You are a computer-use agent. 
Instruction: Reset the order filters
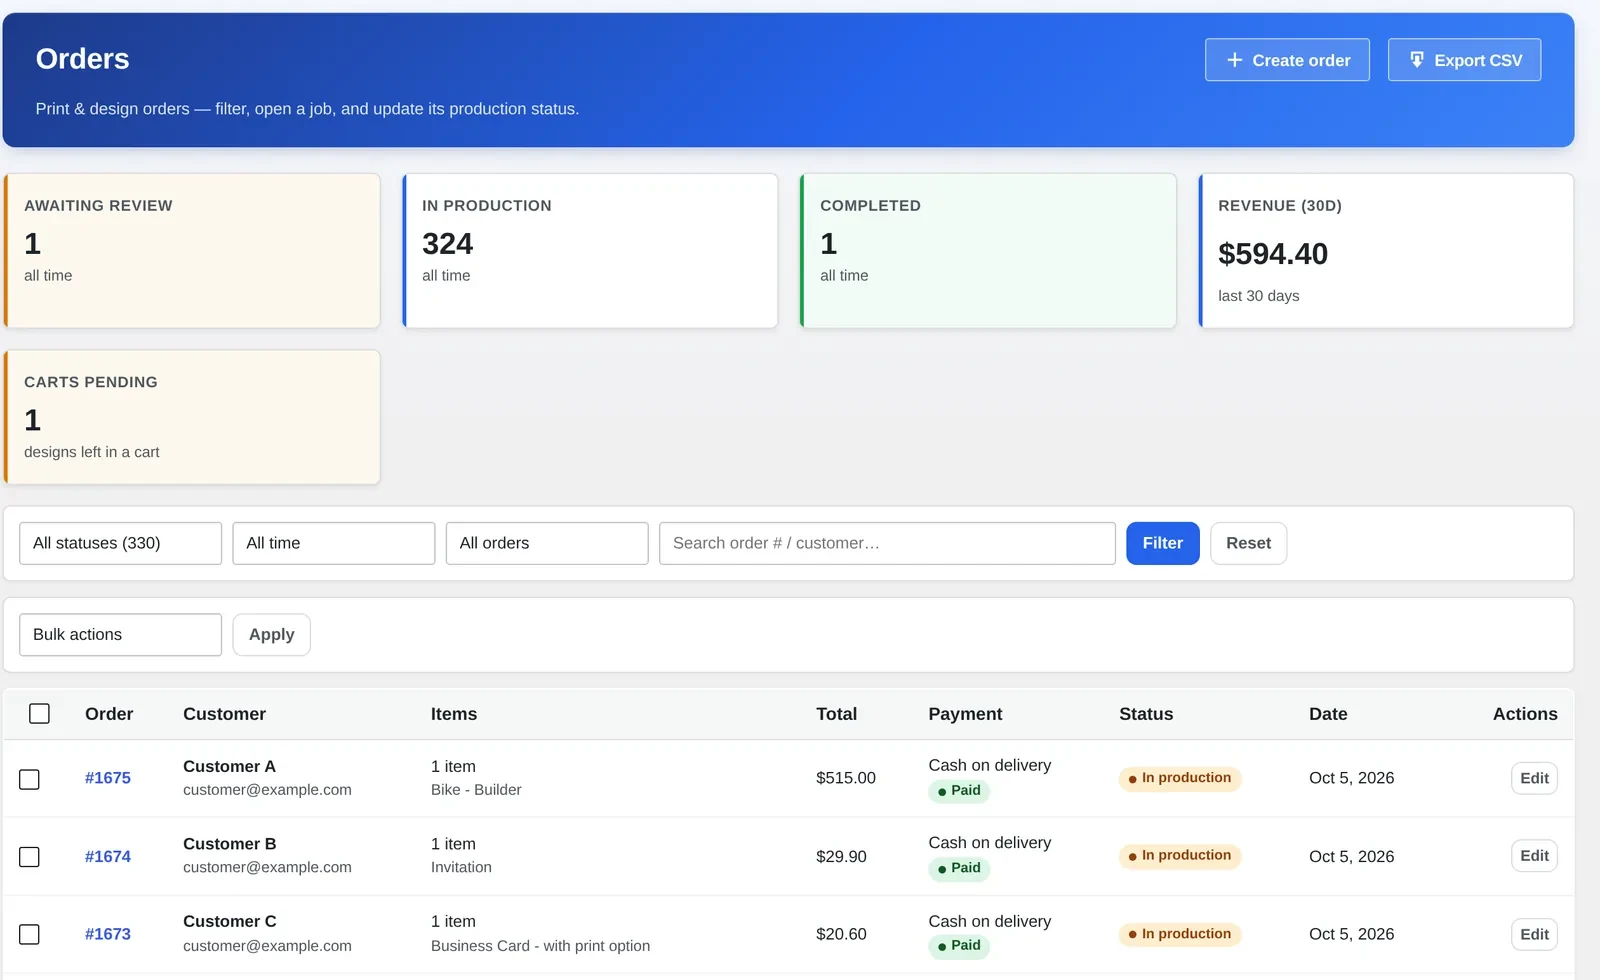coord(1248,543)
